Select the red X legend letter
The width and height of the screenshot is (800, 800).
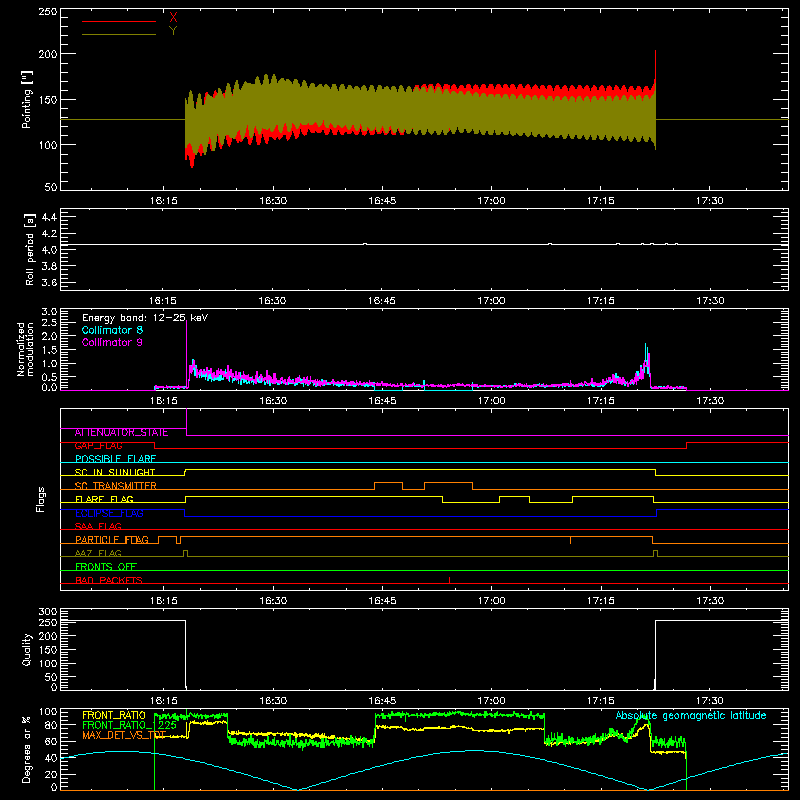173,18
